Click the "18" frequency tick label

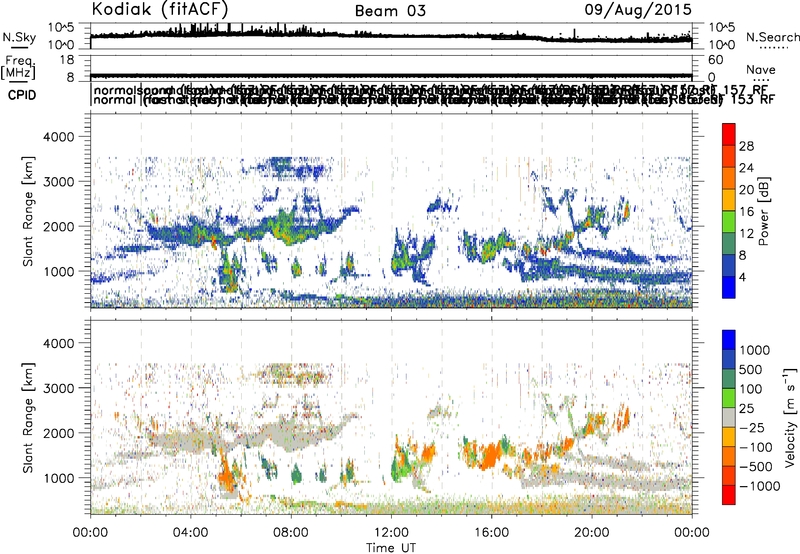coord(67,60)
